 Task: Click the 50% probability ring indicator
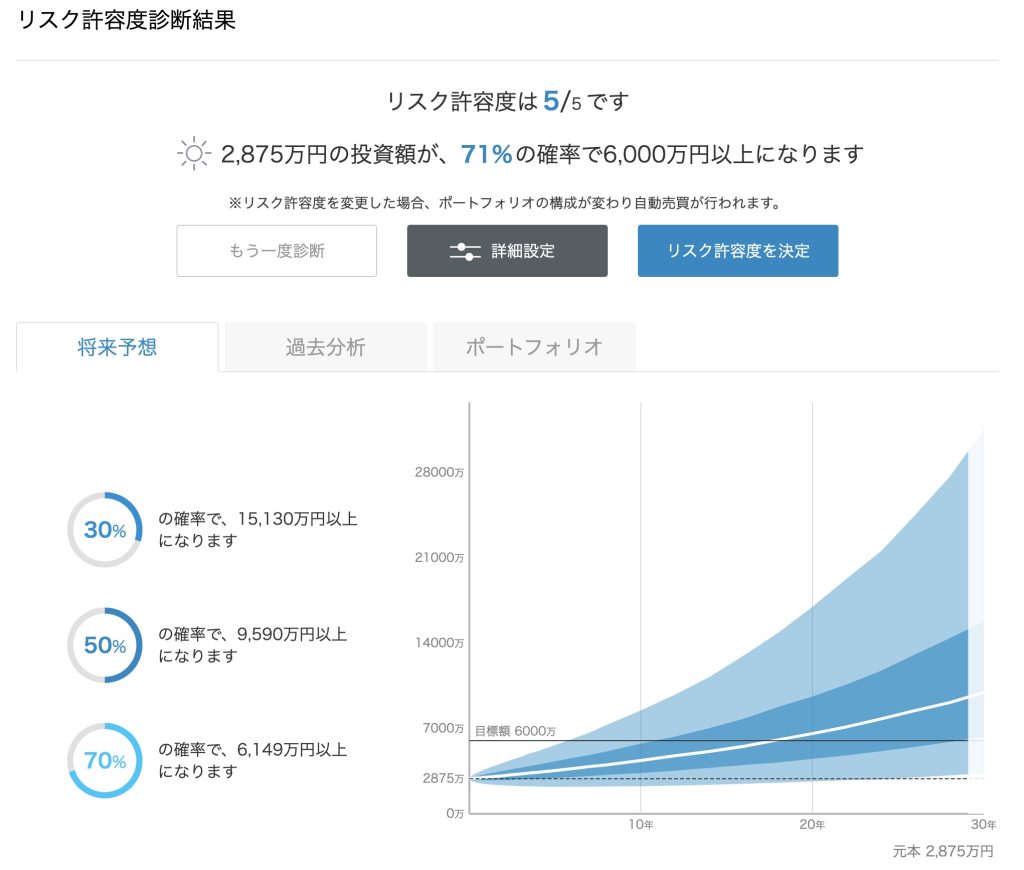(104, 646)
